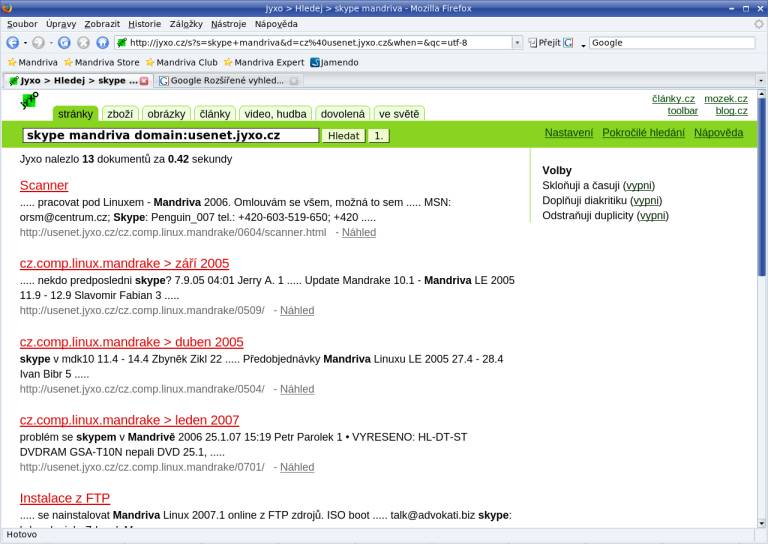This screenshot has height=544, width=768.
Task: Open the Mandriva bookmark
Action: pos(33,63)
